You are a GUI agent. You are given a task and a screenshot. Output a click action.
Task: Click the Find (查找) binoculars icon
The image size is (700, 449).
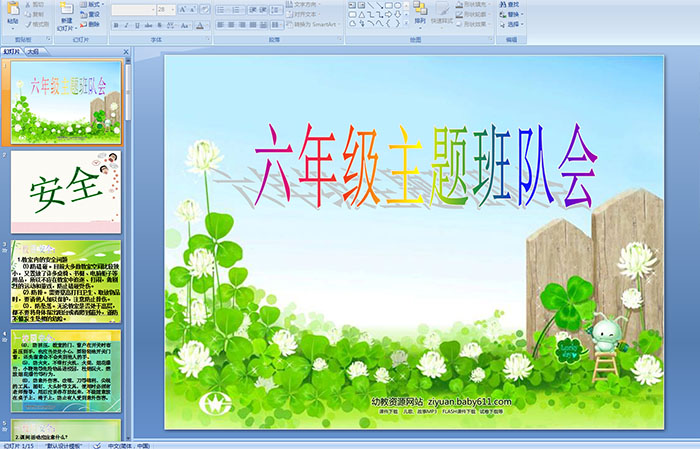[x=503, y=4]
